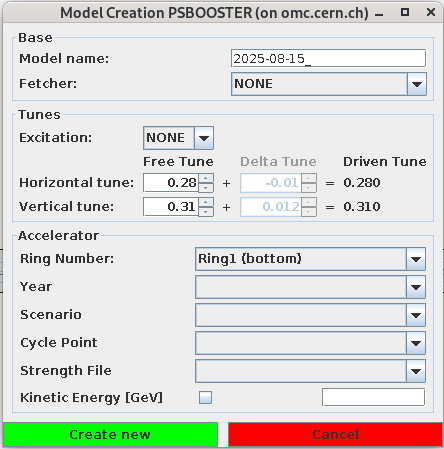The height and width of the screenshot is (449, 444).
Task: Click the Horizontal tune free tune field
Action: pos(171,183)
